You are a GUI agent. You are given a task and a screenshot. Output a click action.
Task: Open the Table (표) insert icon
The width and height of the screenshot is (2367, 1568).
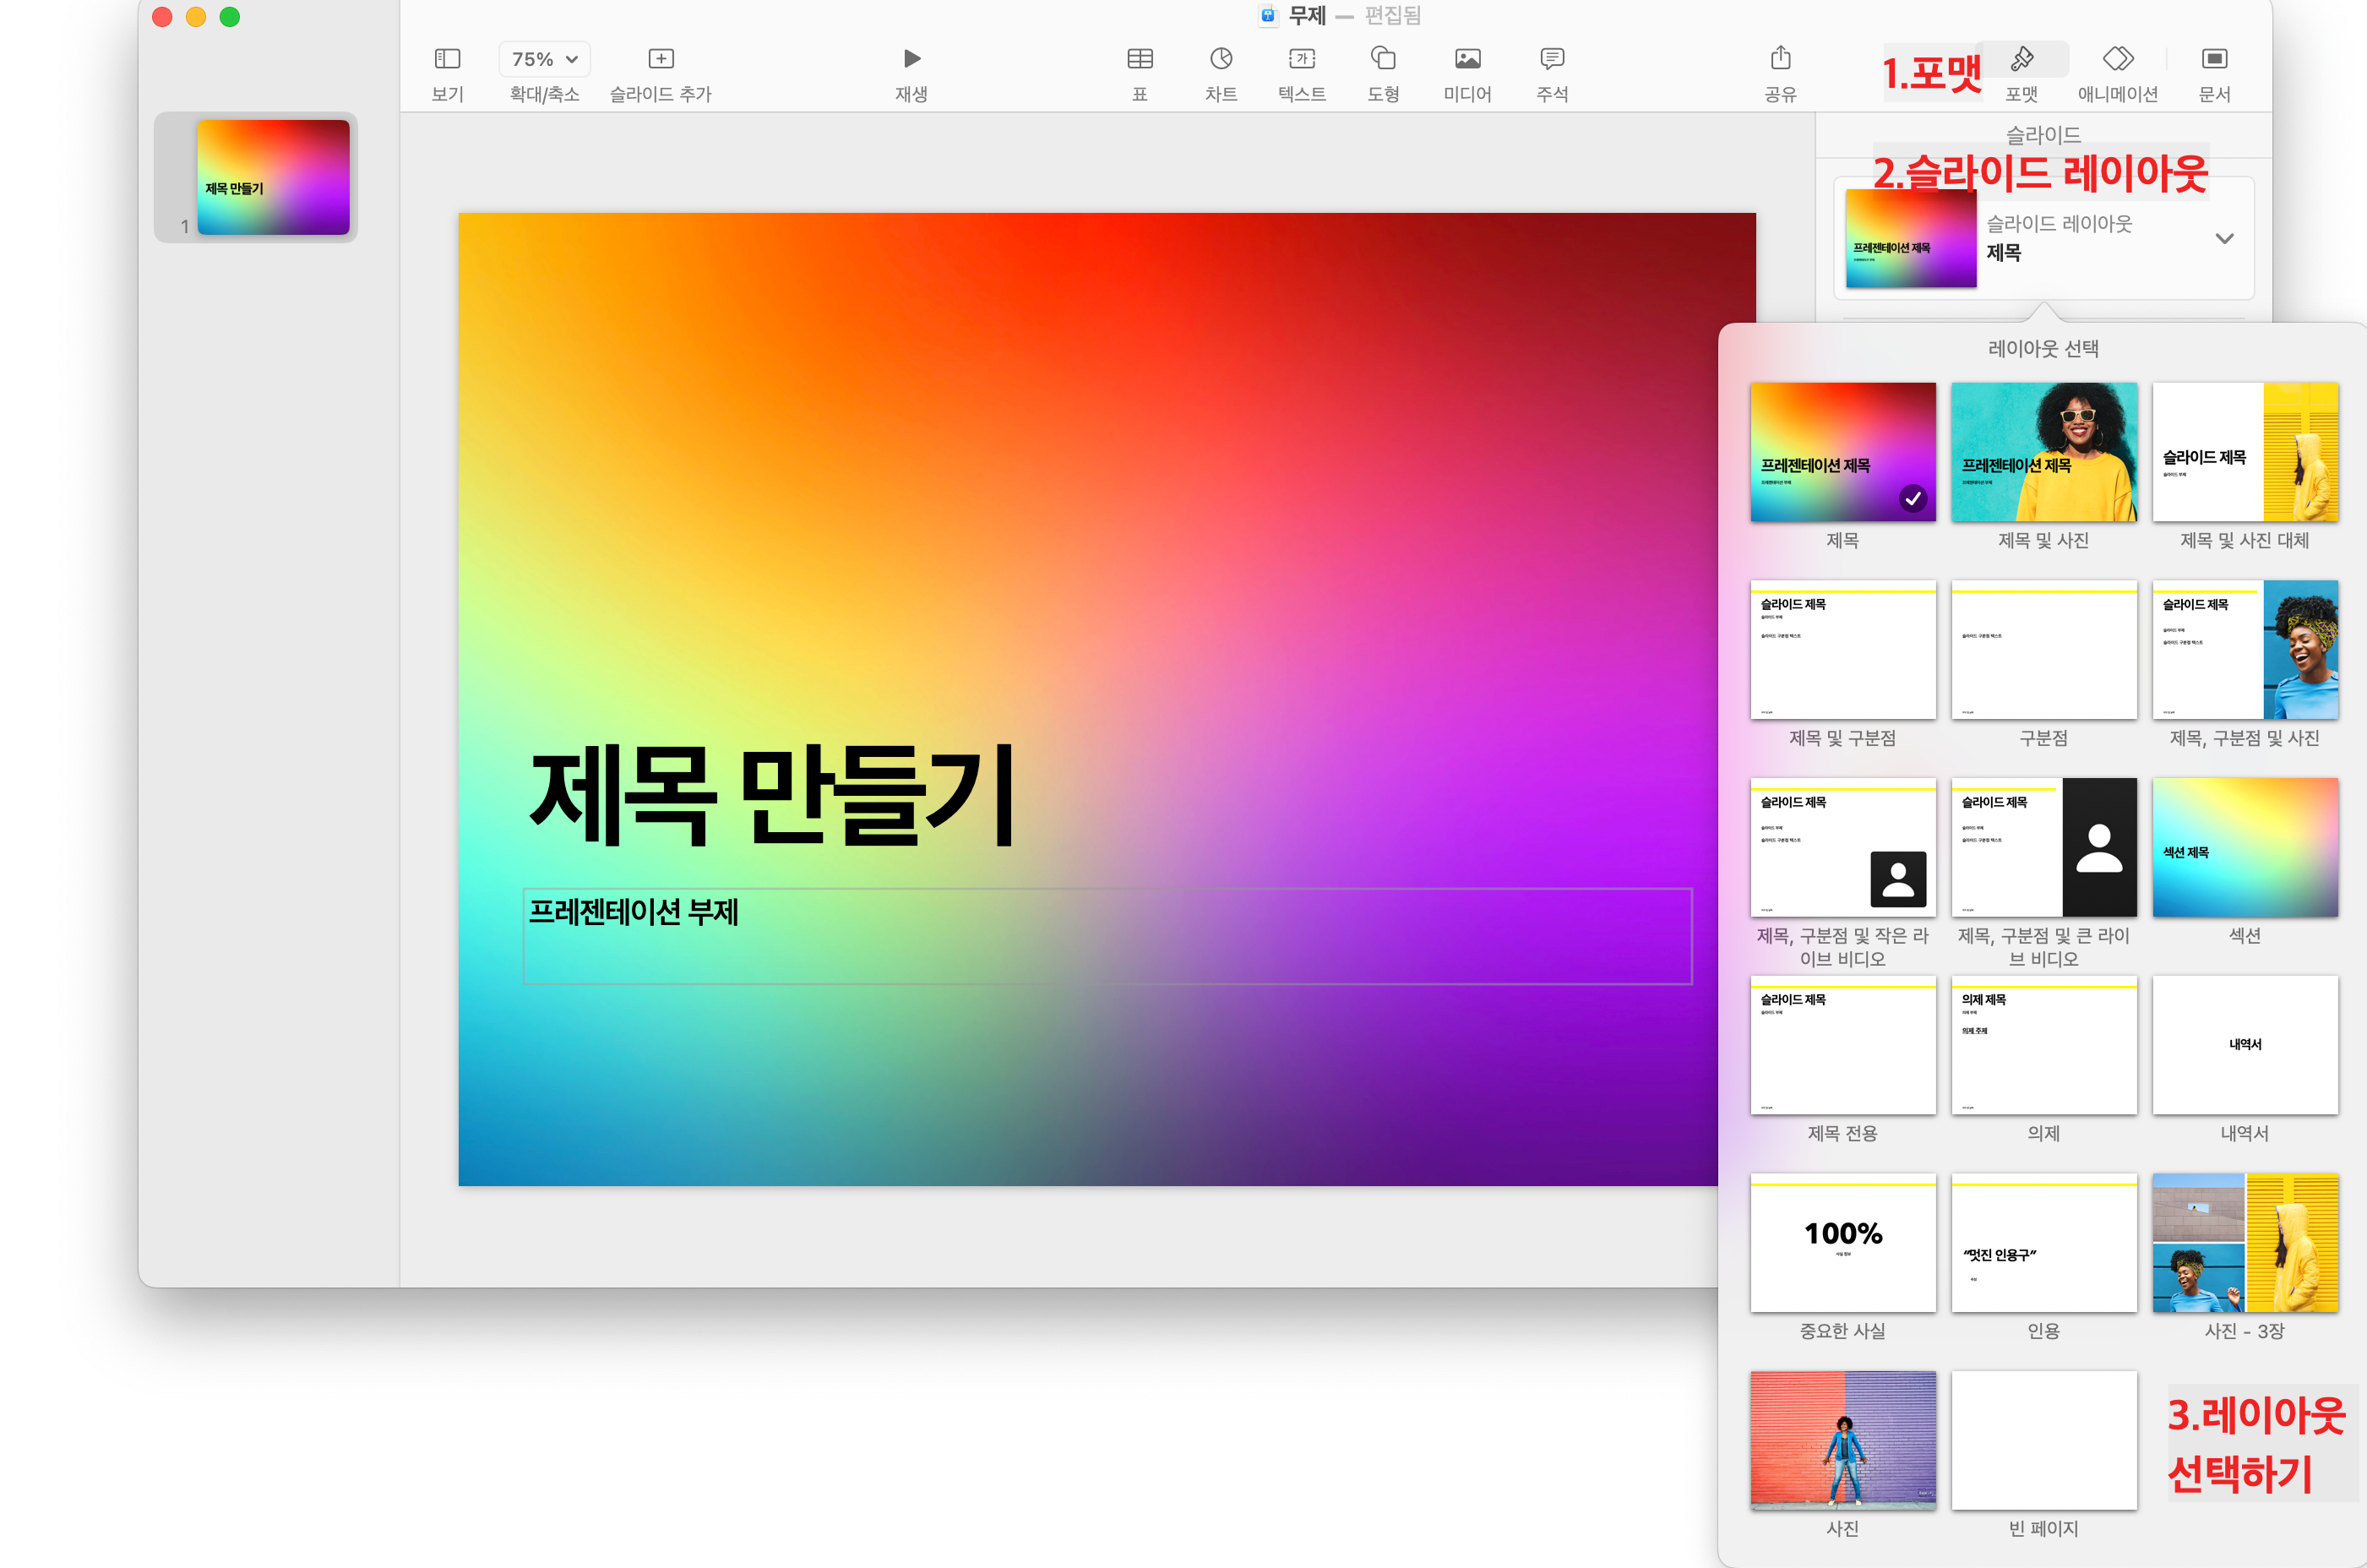point(1139,59)
